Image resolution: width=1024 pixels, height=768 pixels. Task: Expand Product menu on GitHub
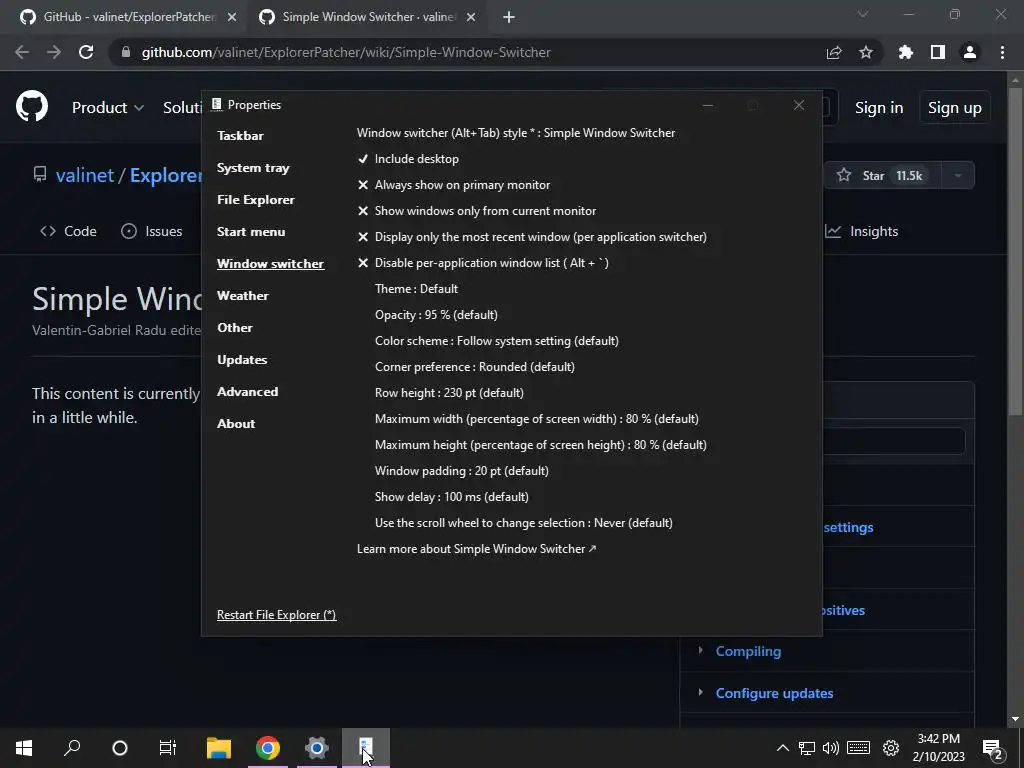108,108
